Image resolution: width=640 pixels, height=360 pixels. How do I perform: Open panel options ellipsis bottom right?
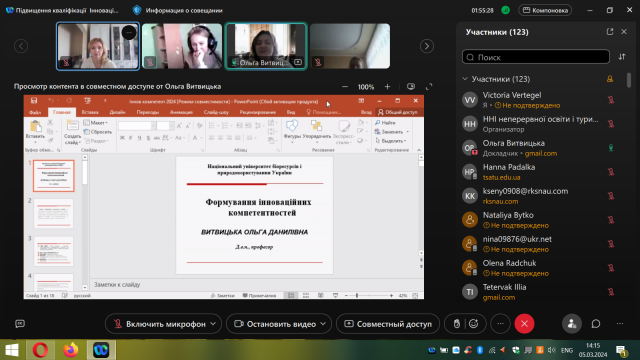[x=620, y=324]
